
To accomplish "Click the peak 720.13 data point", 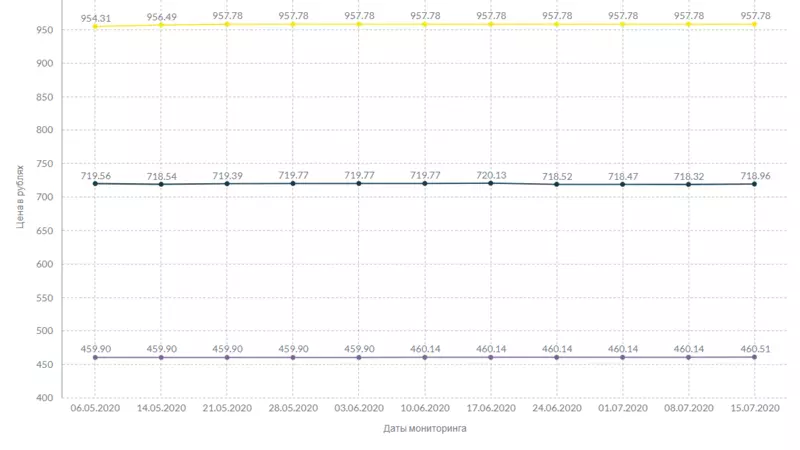I will click(491, 183).
